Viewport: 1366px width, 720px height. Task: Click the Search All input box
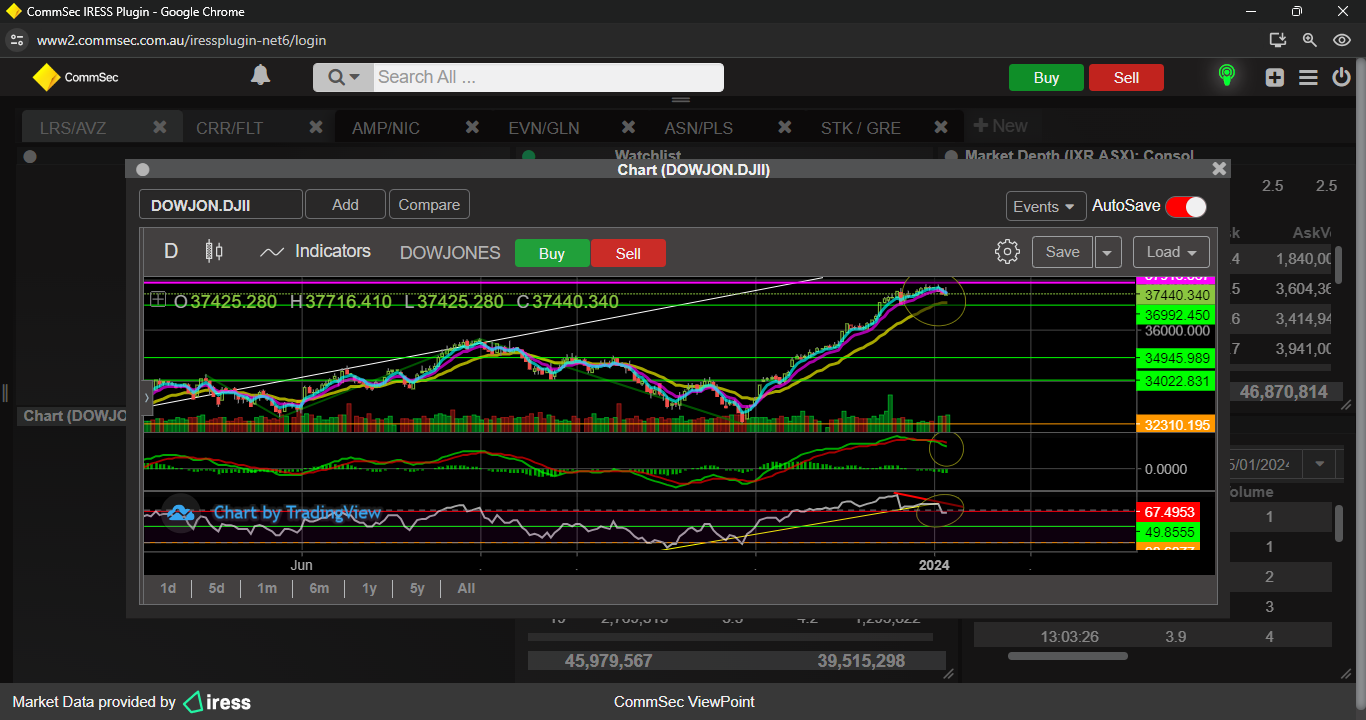click(x=548, y=77)
